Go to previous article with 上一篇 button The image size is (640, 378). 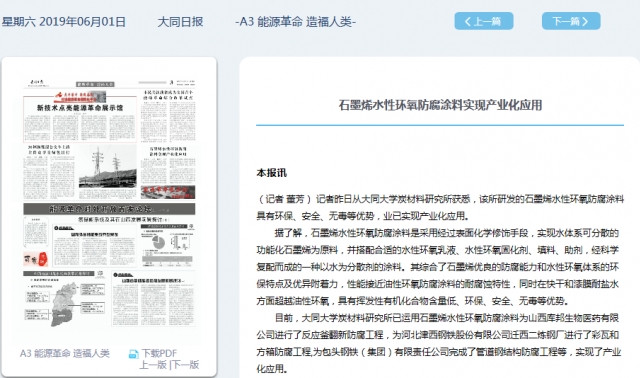click(x=484, y=21)
